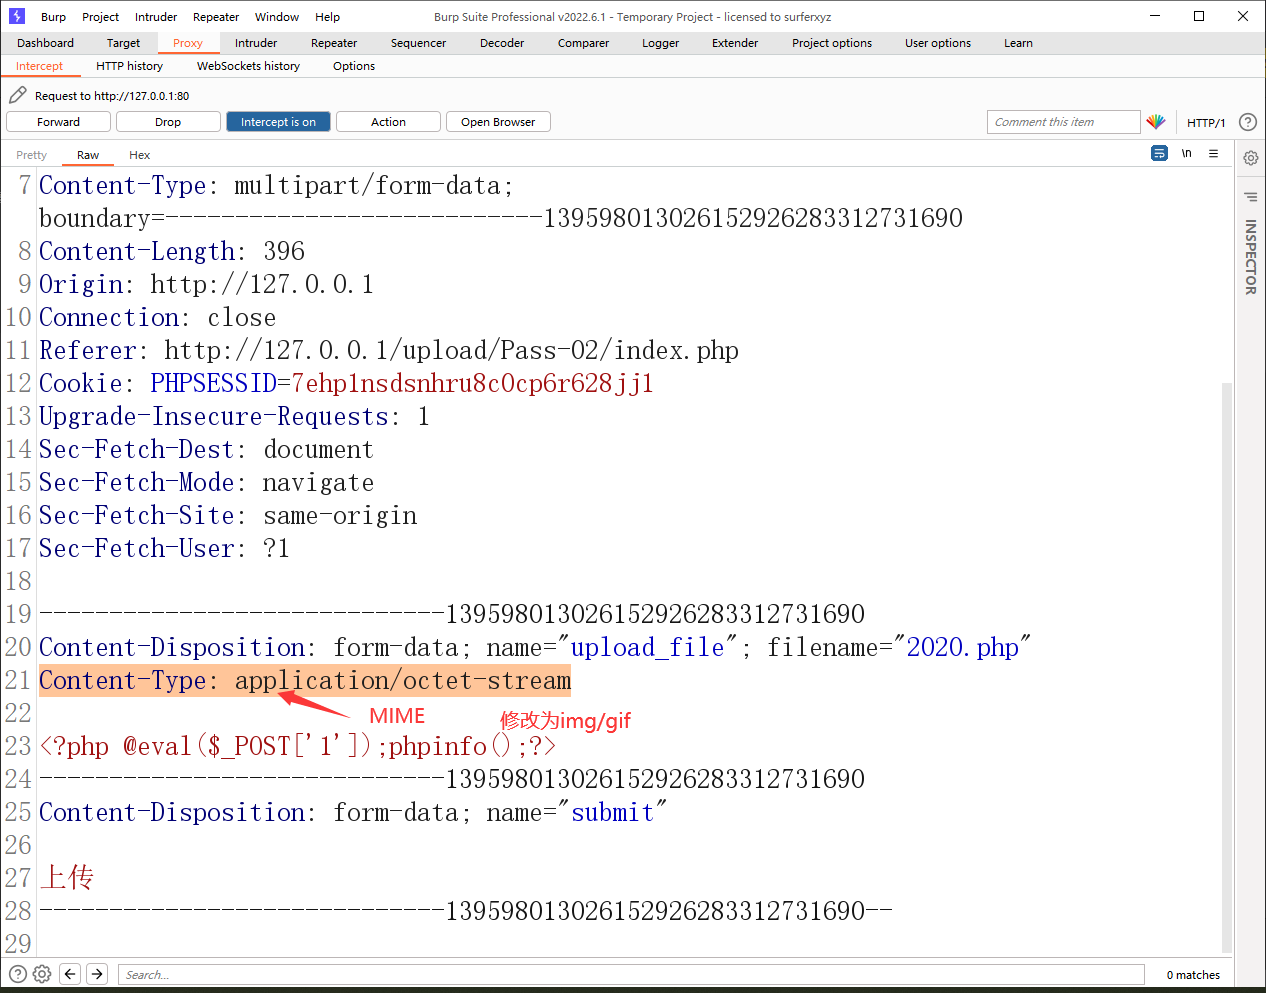Open the help icon next to HTTP/1

[1248, 122]
